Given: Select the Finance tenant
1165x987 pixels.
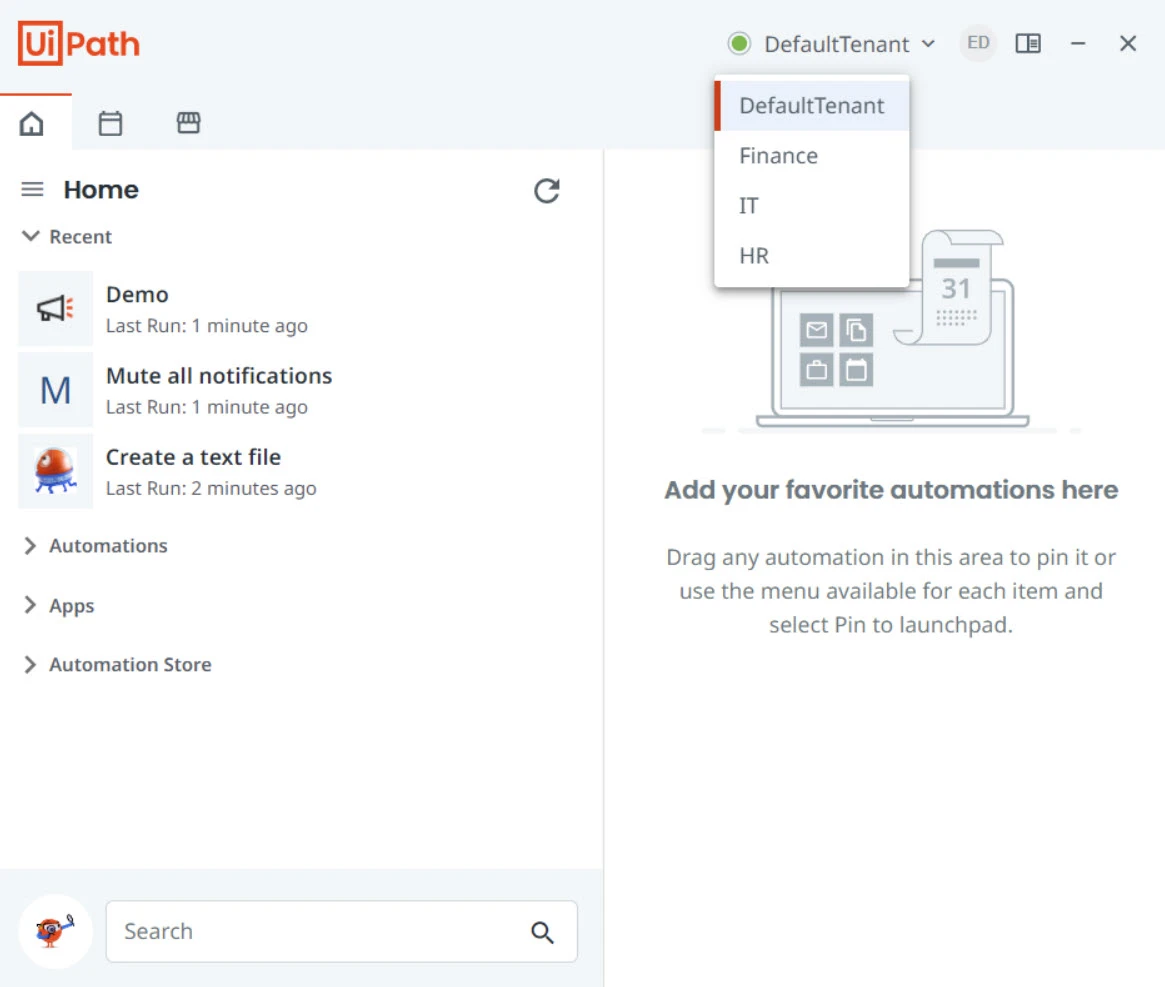Looking at the screenshot, I should tap(811, 156).
